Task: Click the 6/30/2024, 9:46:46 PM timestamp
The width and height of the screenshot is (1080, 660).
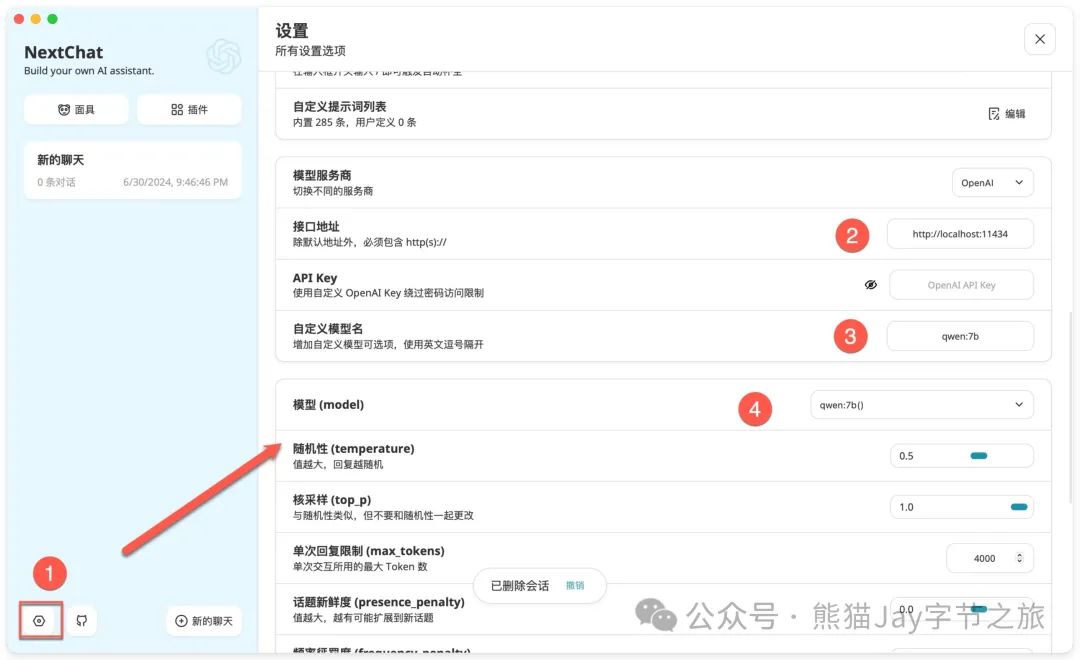Action: tap(175, 182)
